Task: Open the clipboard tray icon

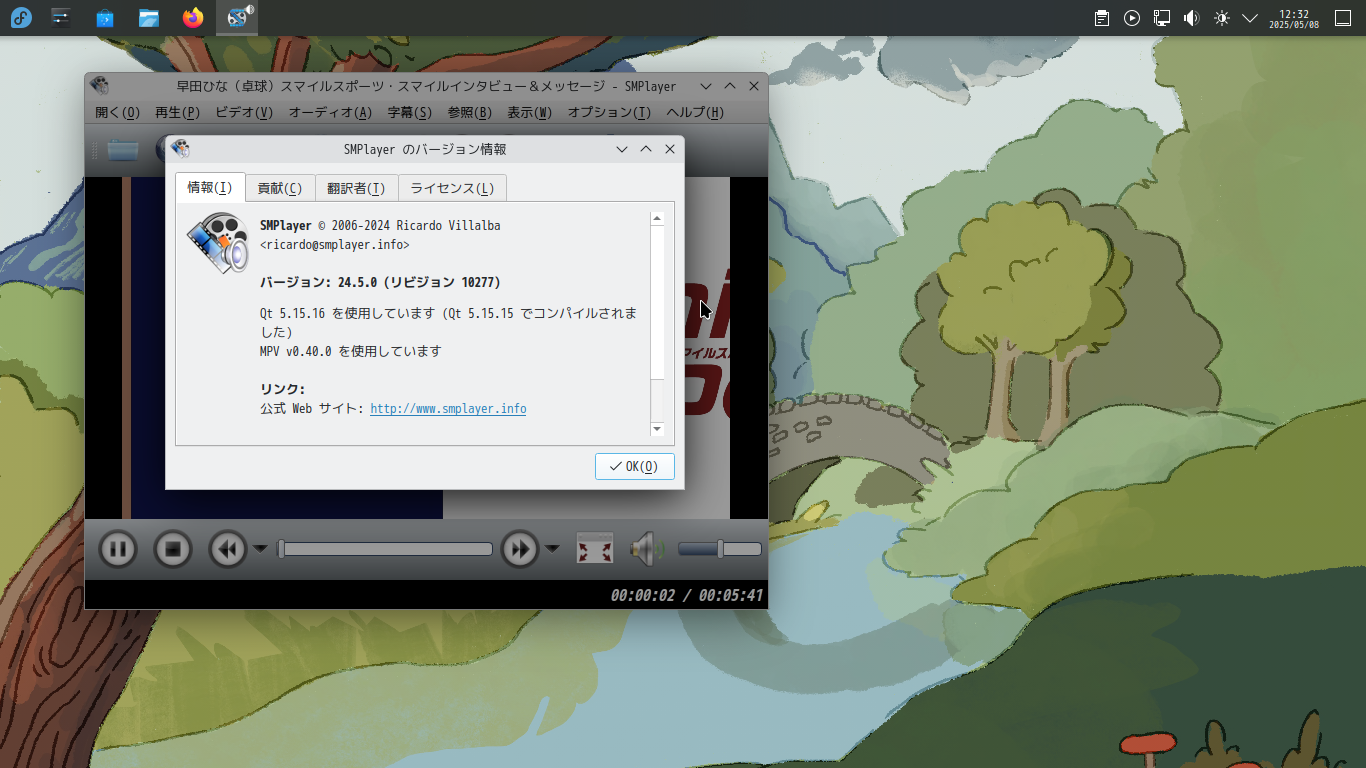Action: pos(1102,18)
